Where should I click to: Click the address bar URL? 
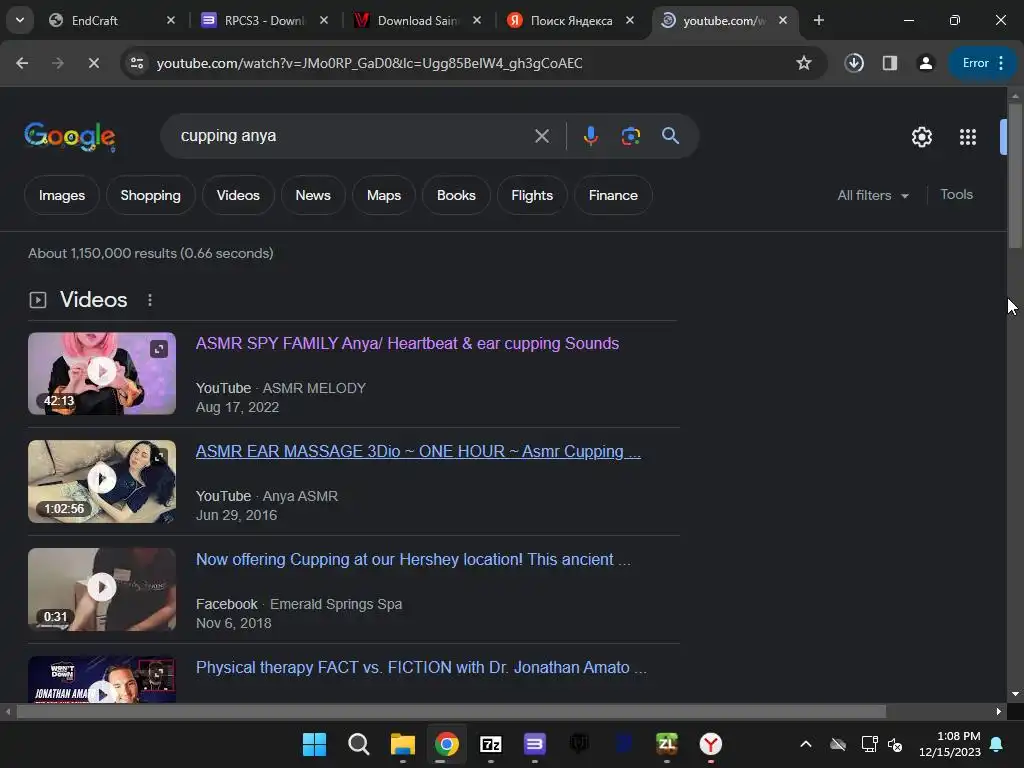pos(370,63)
